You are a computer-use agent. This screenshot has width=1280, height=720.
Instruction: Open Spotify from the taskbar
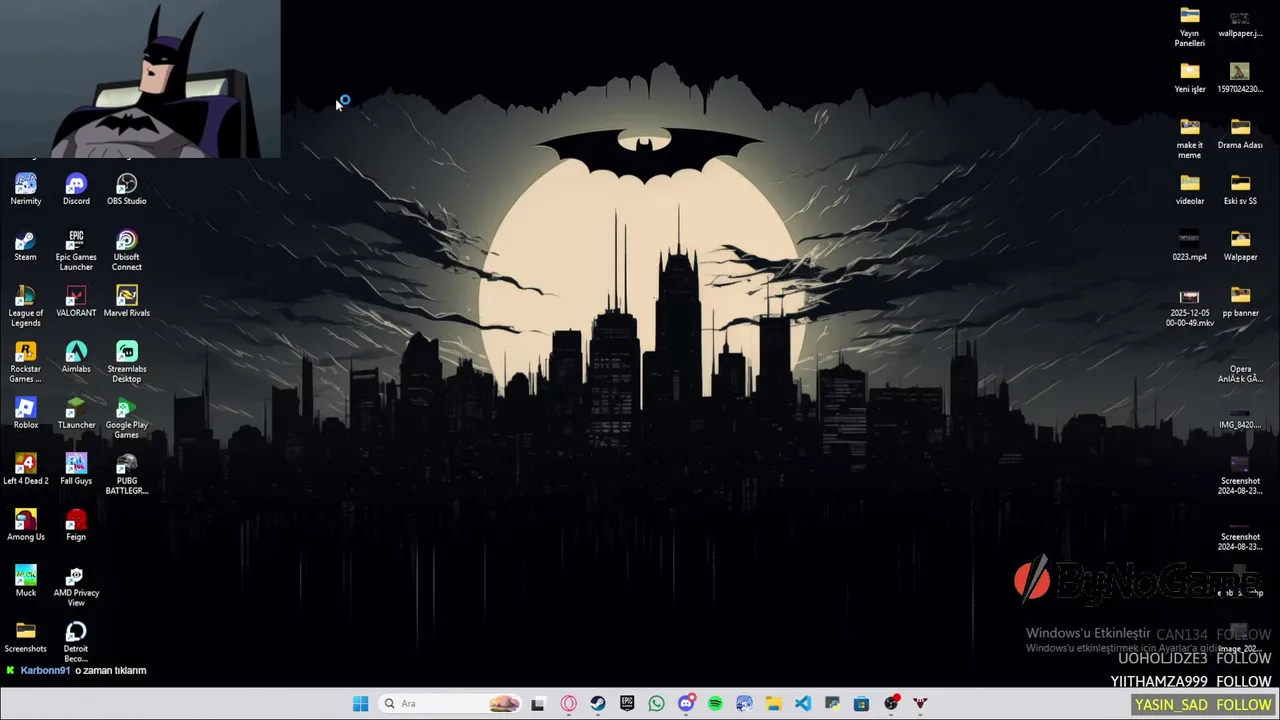(715, 704)
